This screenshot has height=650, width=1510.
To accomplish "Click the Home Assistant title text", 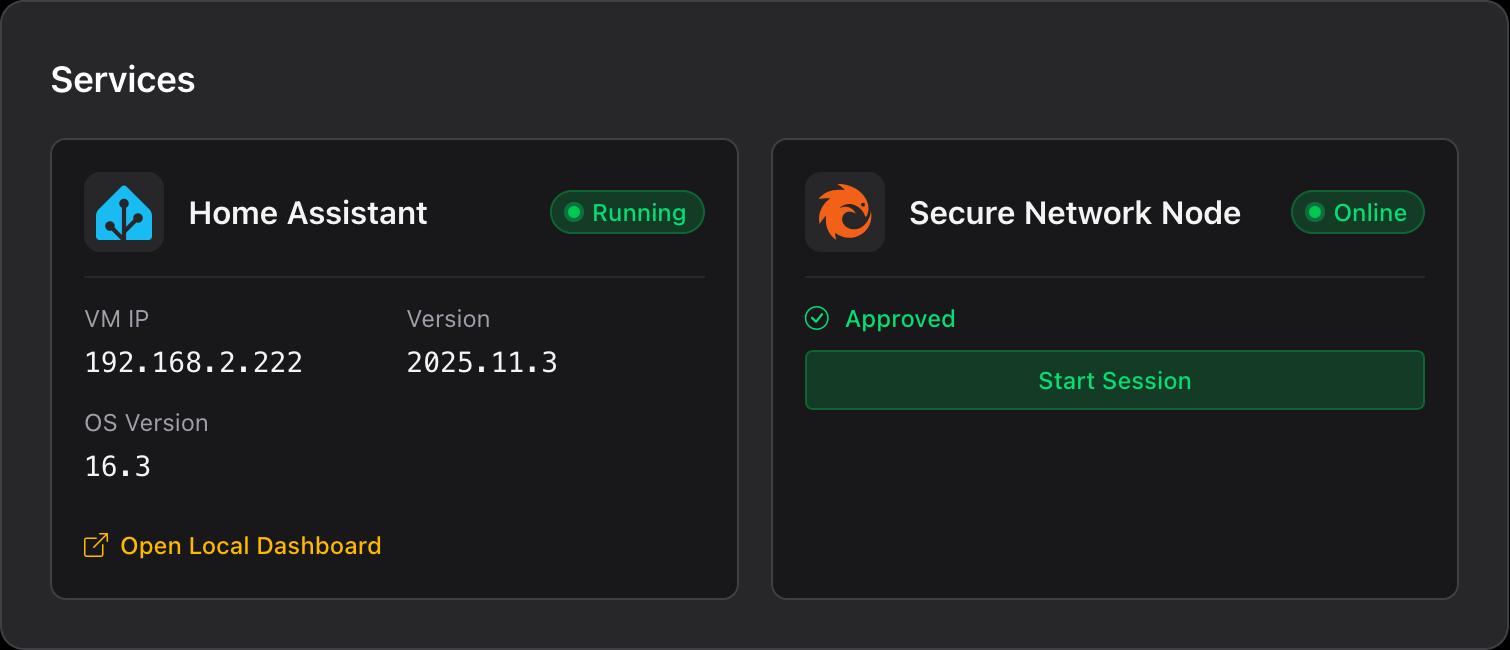I will click(308, 213).
